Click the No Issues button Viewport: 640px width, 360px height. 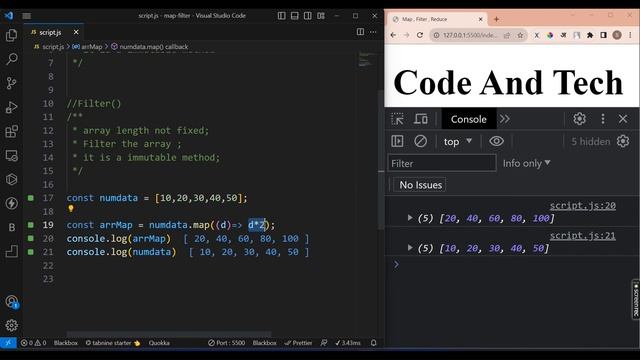(x=420, y=185)
